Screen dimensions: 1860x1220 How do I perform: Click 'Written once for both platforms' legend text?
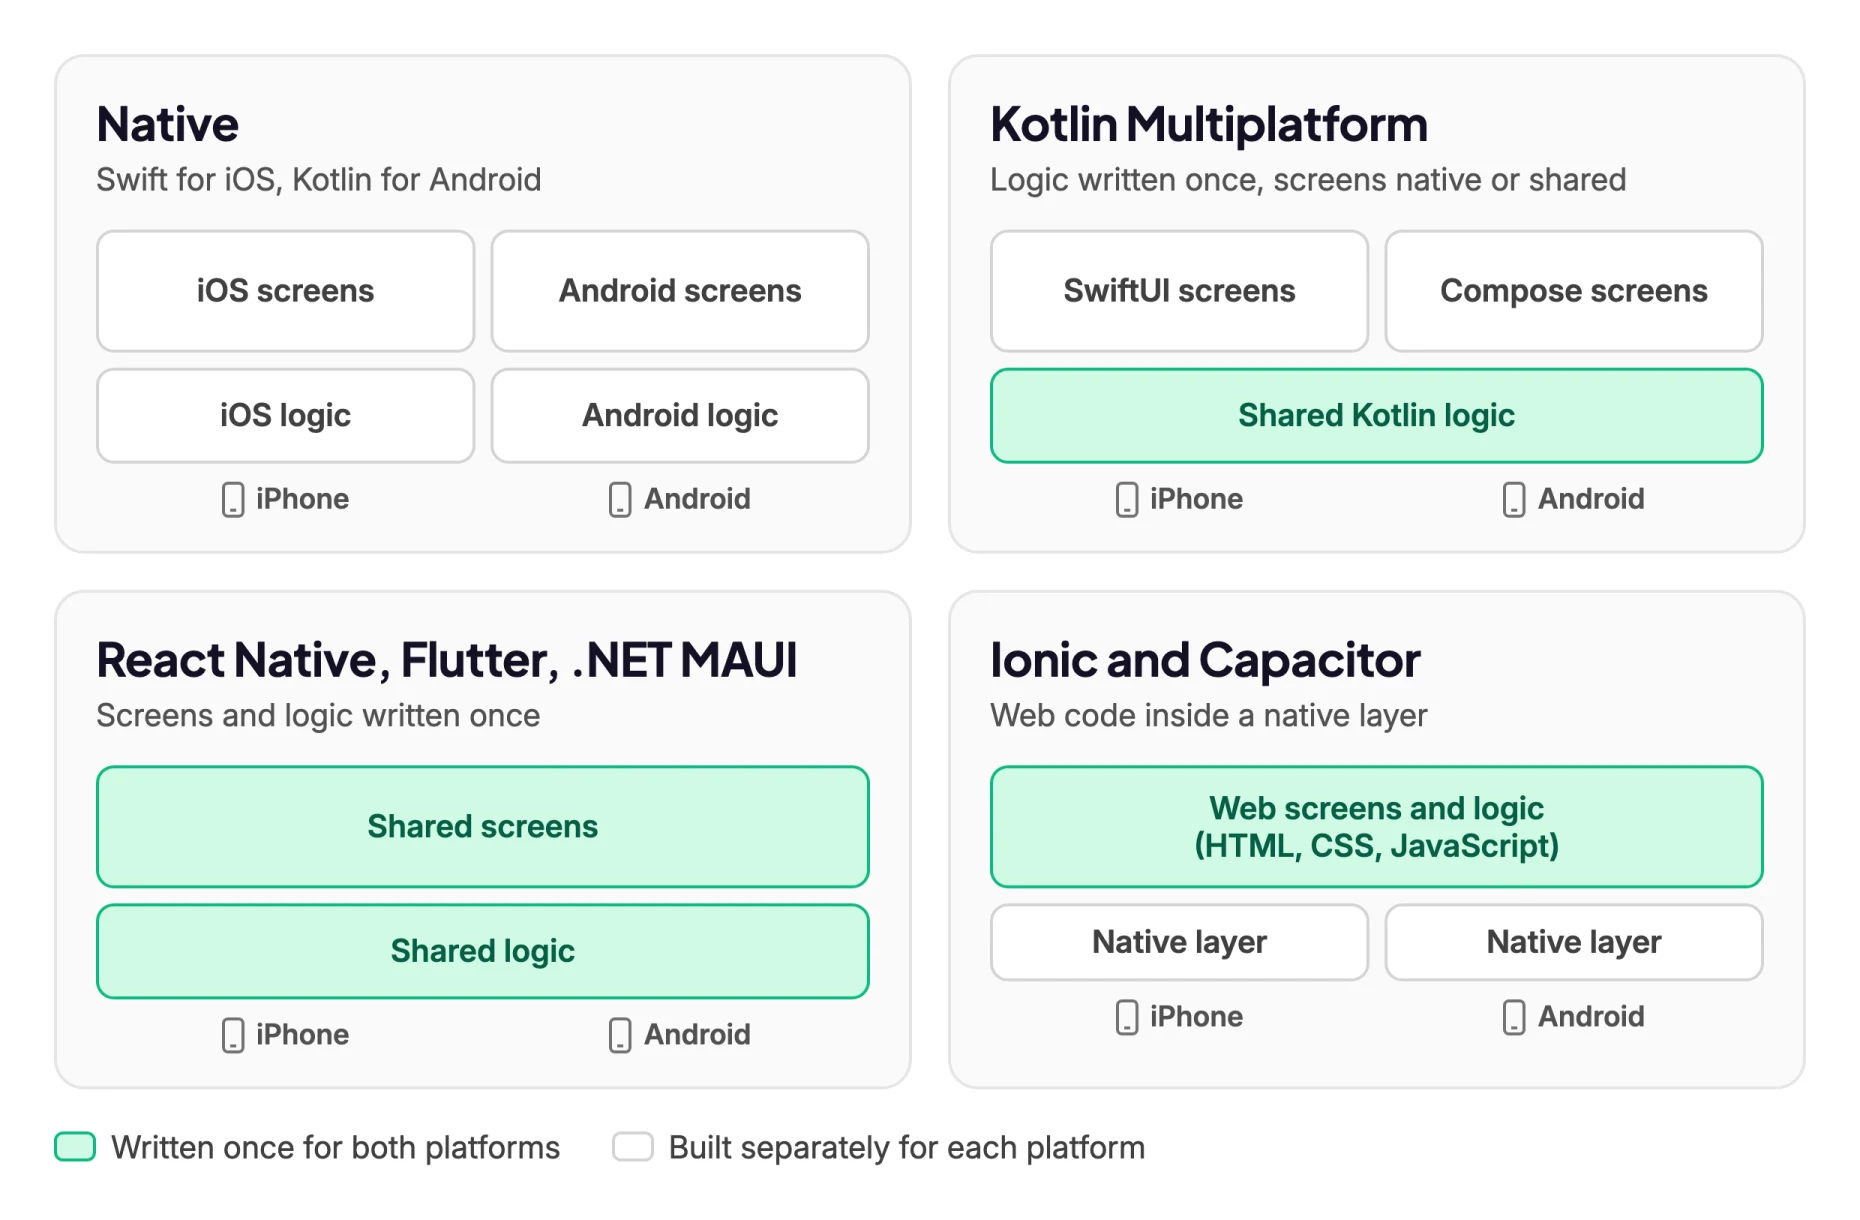[336, 1148]
